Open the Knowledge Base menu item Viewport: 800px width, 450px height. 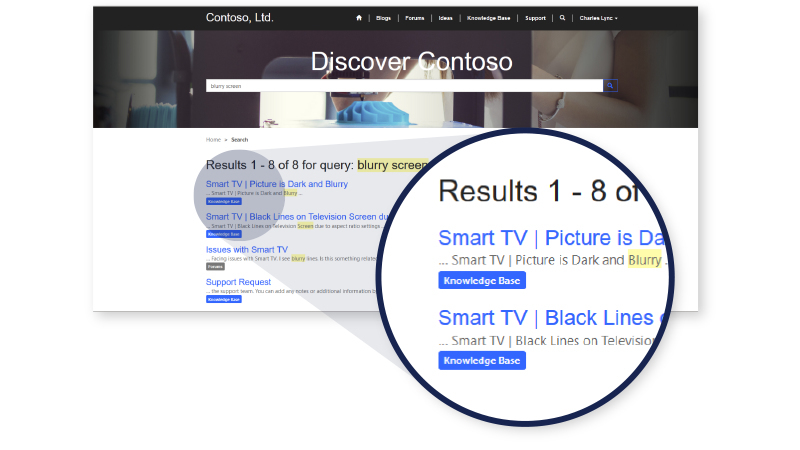[x=488, y=18]
